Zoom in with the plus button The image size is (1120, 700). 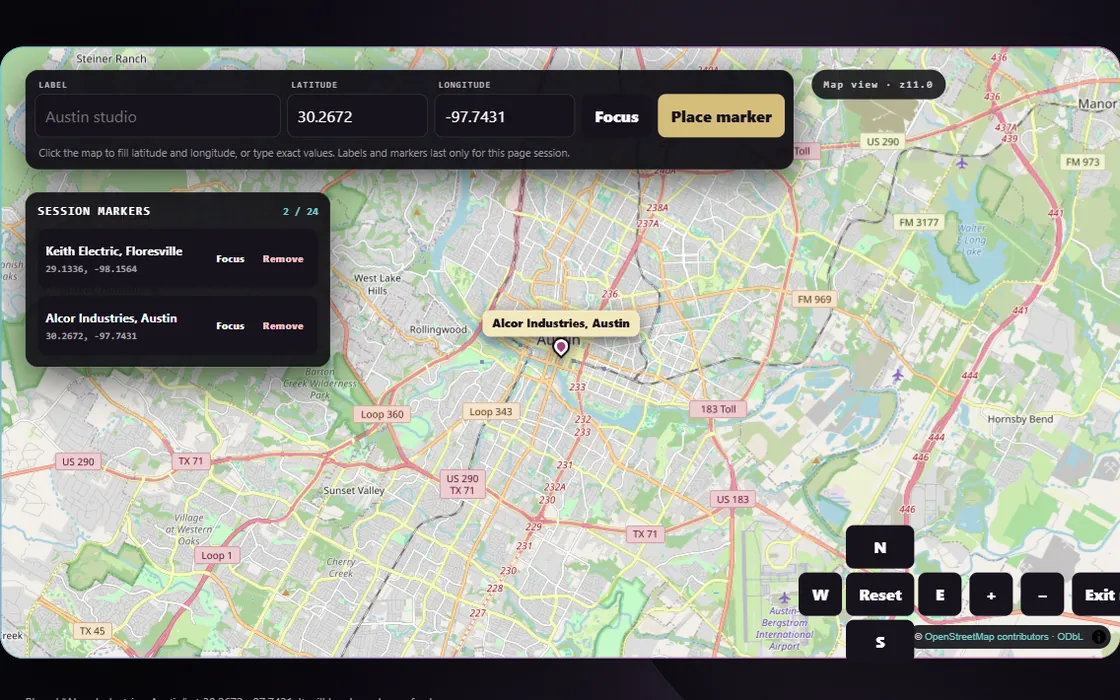pyautogui.click(x=991, y=594)
